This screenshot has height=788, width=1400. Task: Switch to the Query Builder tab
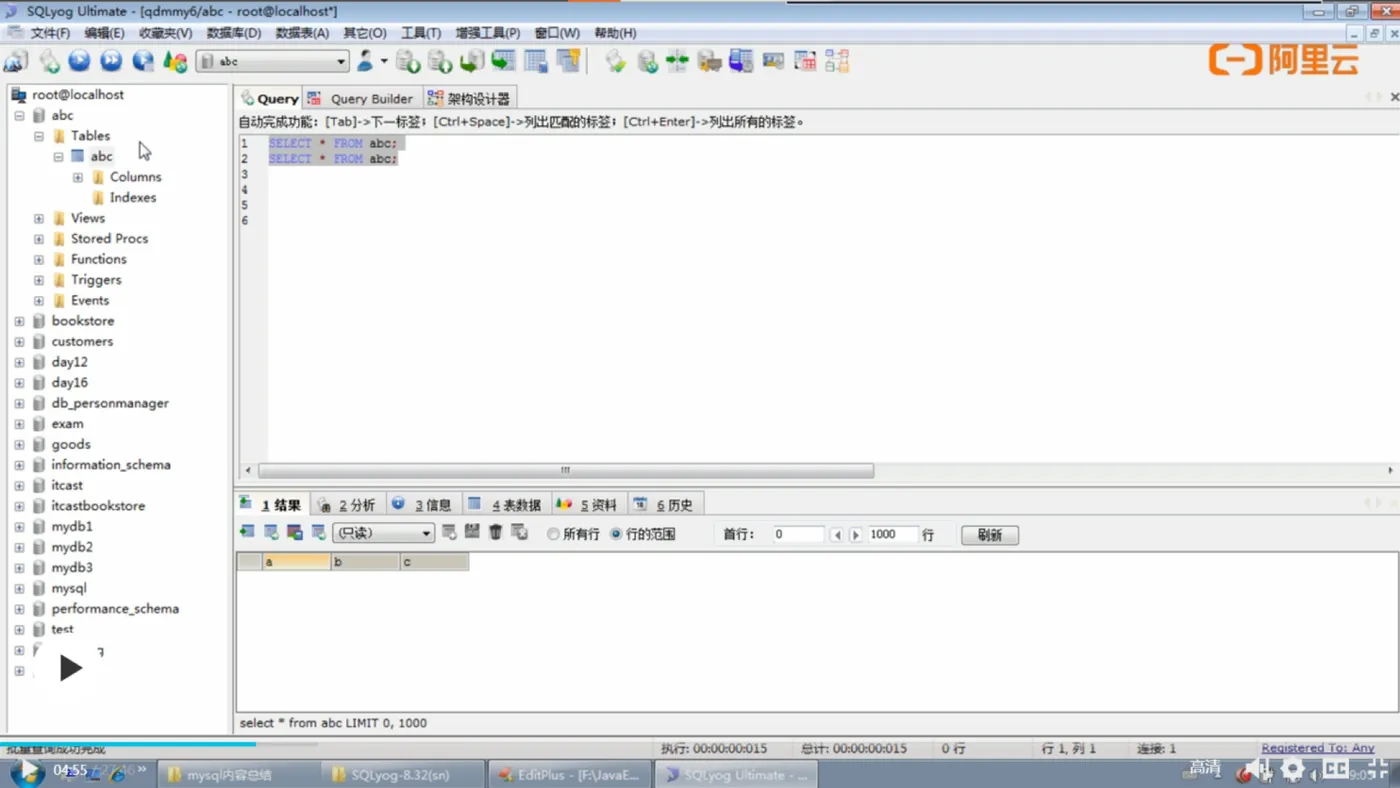click(x=360, y=98)
